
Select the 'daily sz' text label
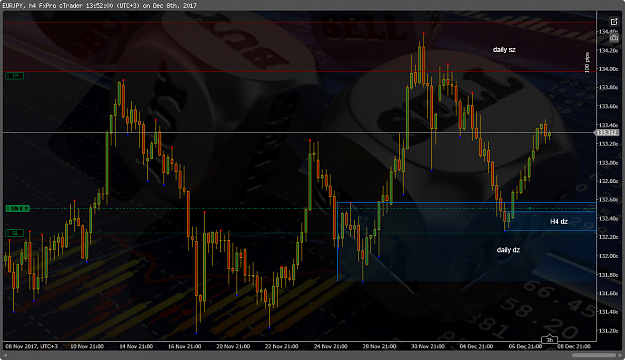504,49
